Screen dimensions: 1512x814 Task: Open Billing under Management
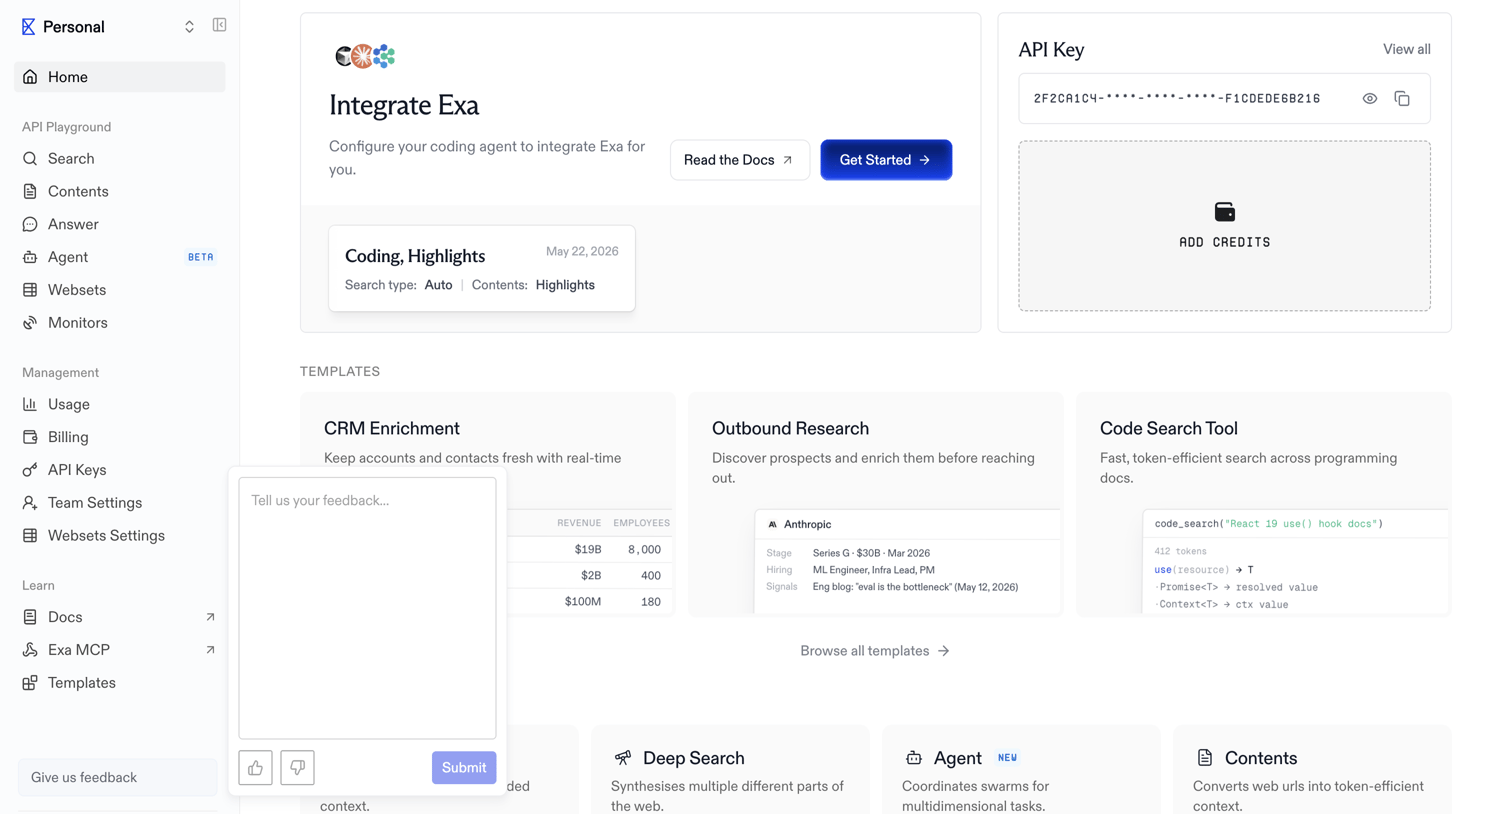pos(119,438)
